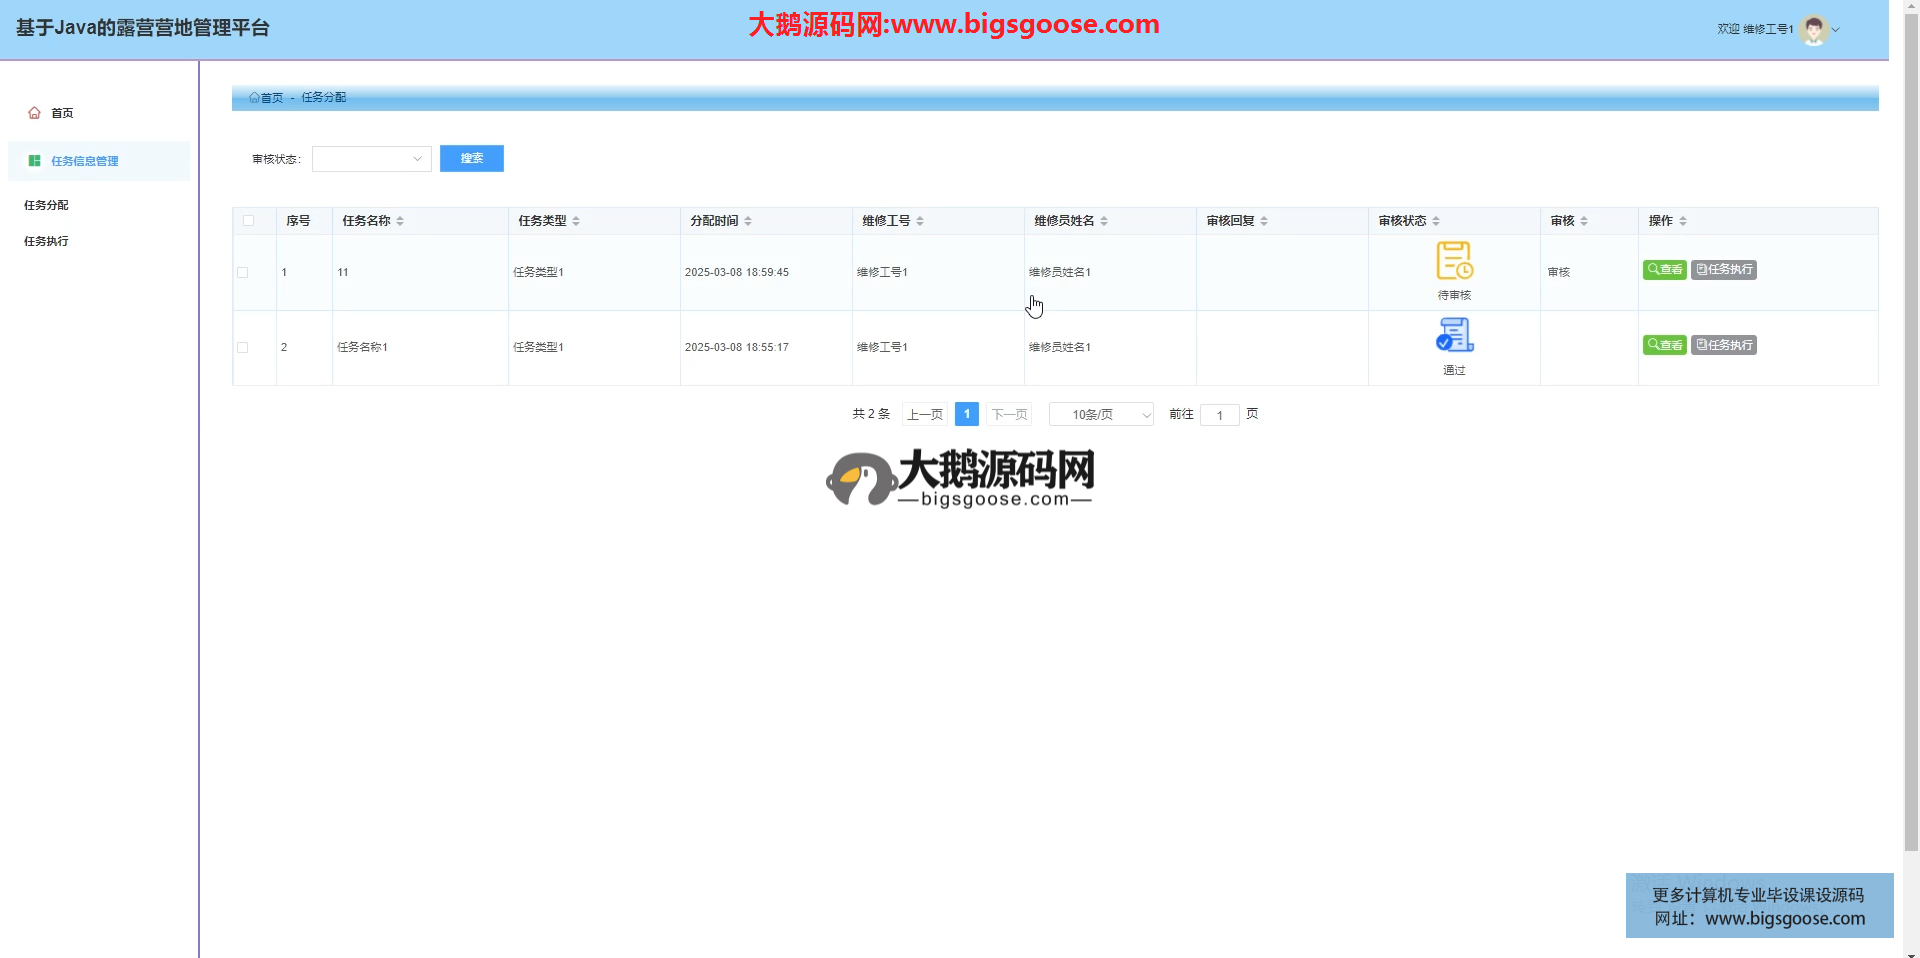Click the pending review status icon
The height and width of the screenshot is (958, 1920).
point(1454,261)
